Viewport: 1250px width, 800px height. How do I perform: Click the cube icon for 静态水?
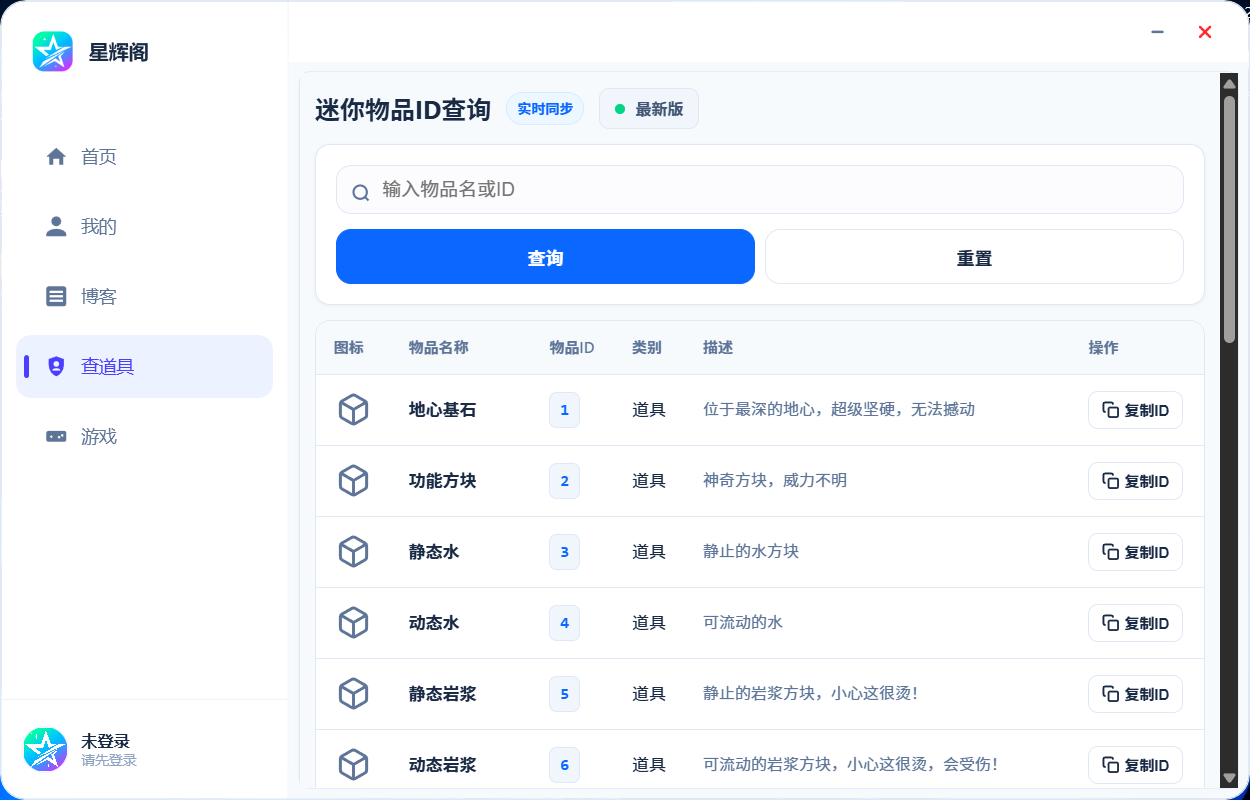[x=353, y=552]
